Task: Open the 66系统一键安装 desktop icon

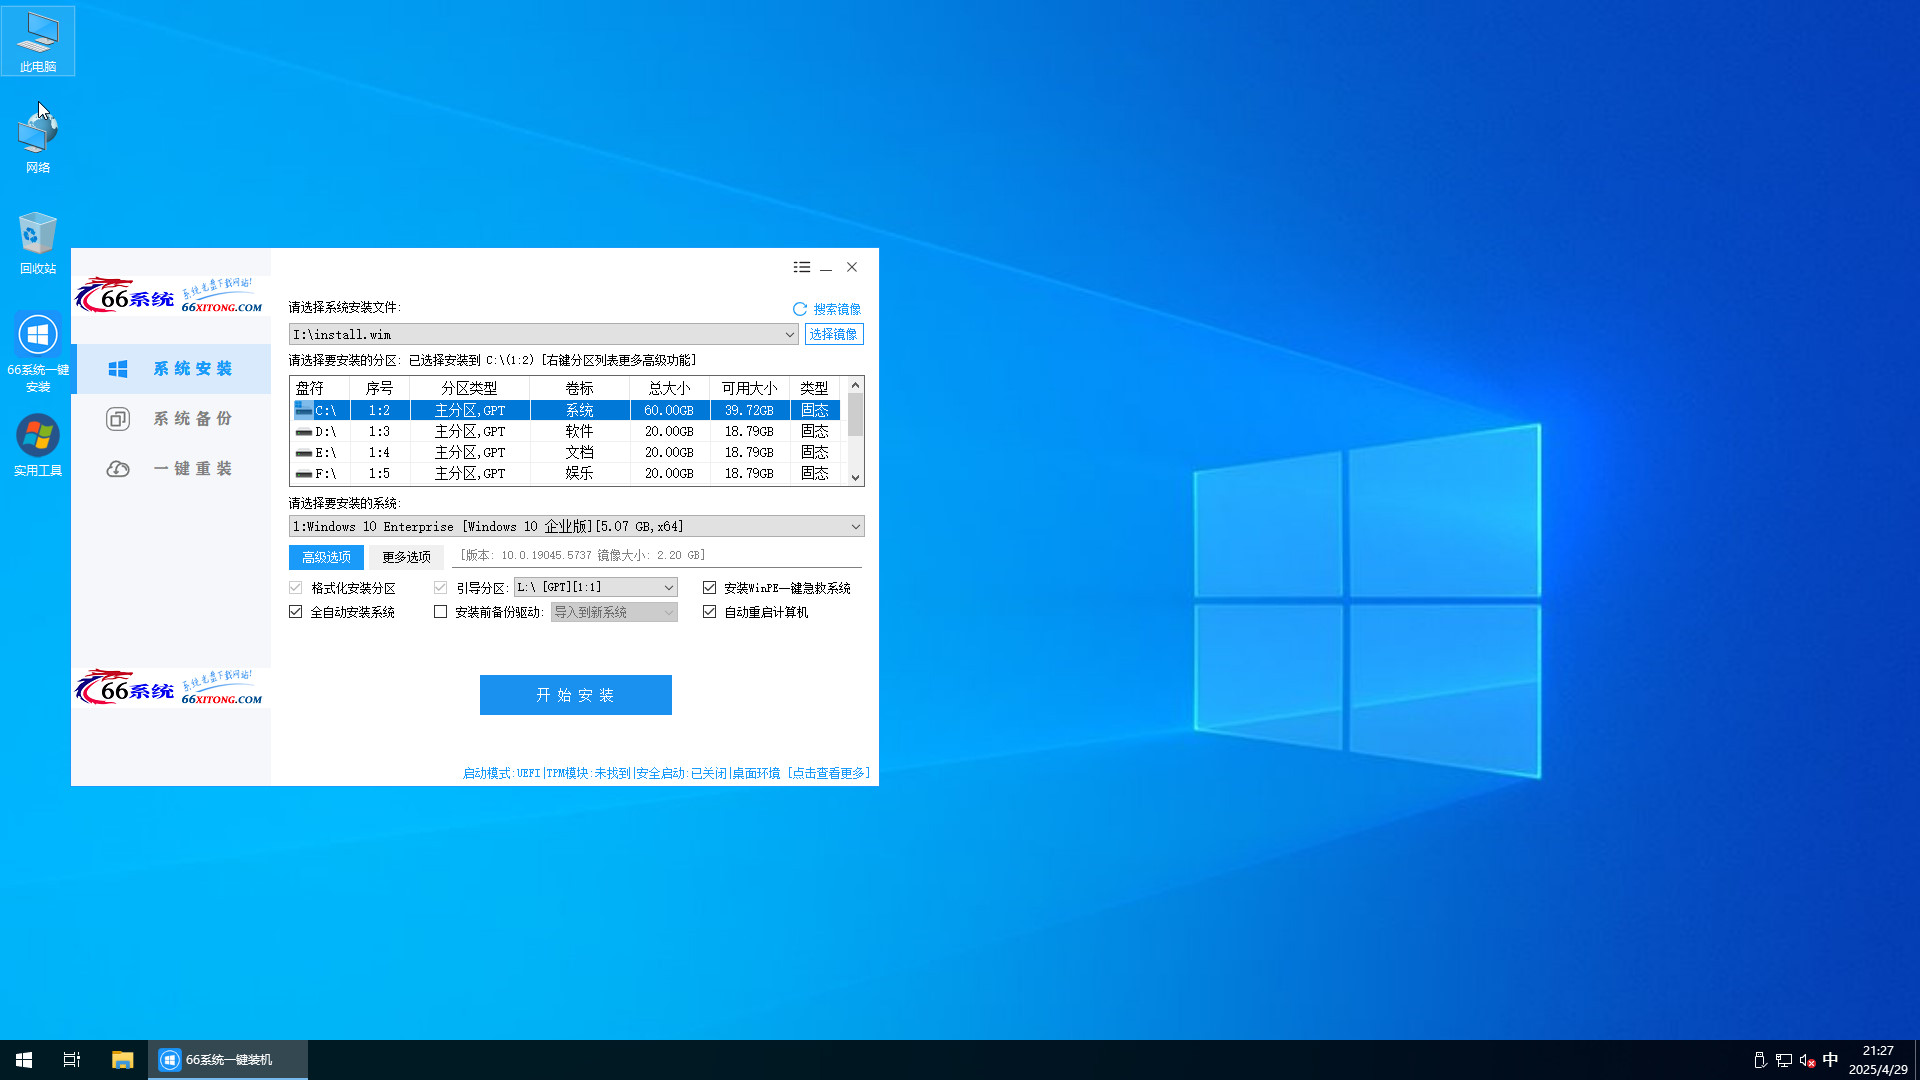Action: tap(38, 352)
